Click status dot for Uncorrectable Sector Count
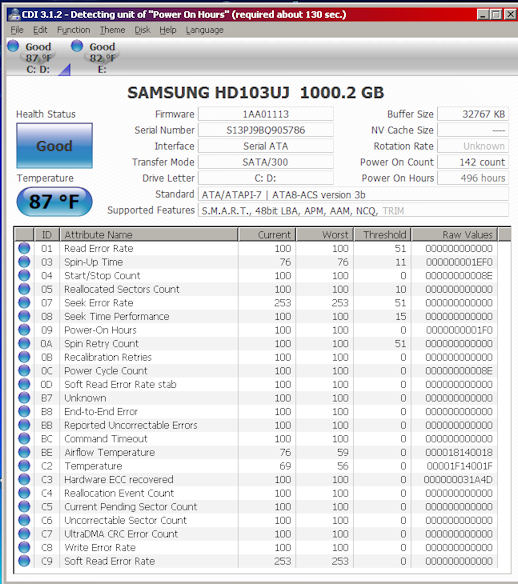The width and height of the screenshot is (518, 584). click(24, 520)
